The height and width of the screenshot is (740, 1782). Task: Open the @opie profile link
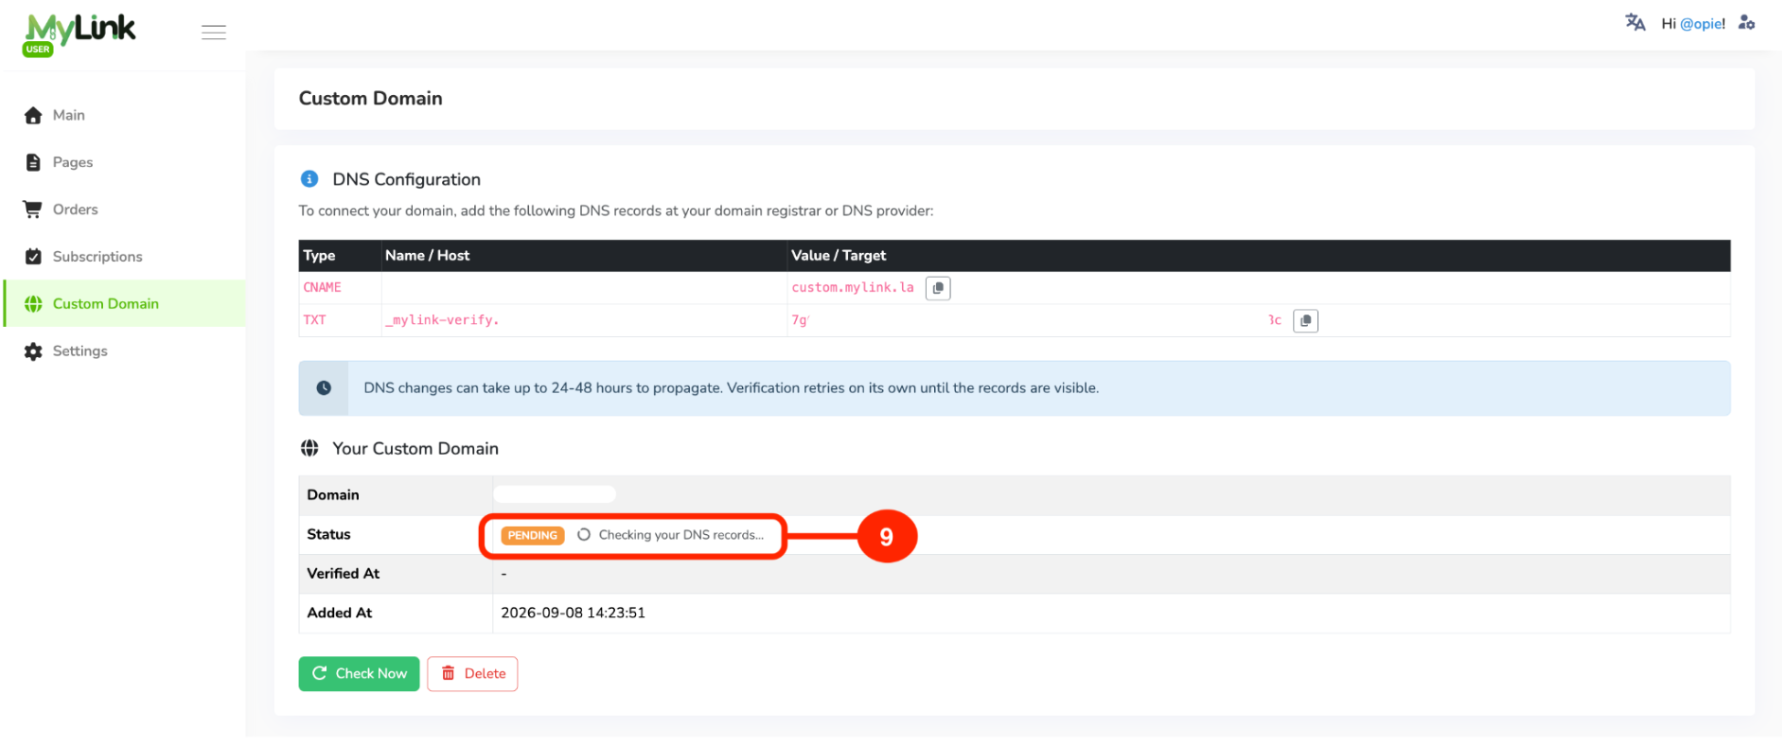click(1702, 24)
